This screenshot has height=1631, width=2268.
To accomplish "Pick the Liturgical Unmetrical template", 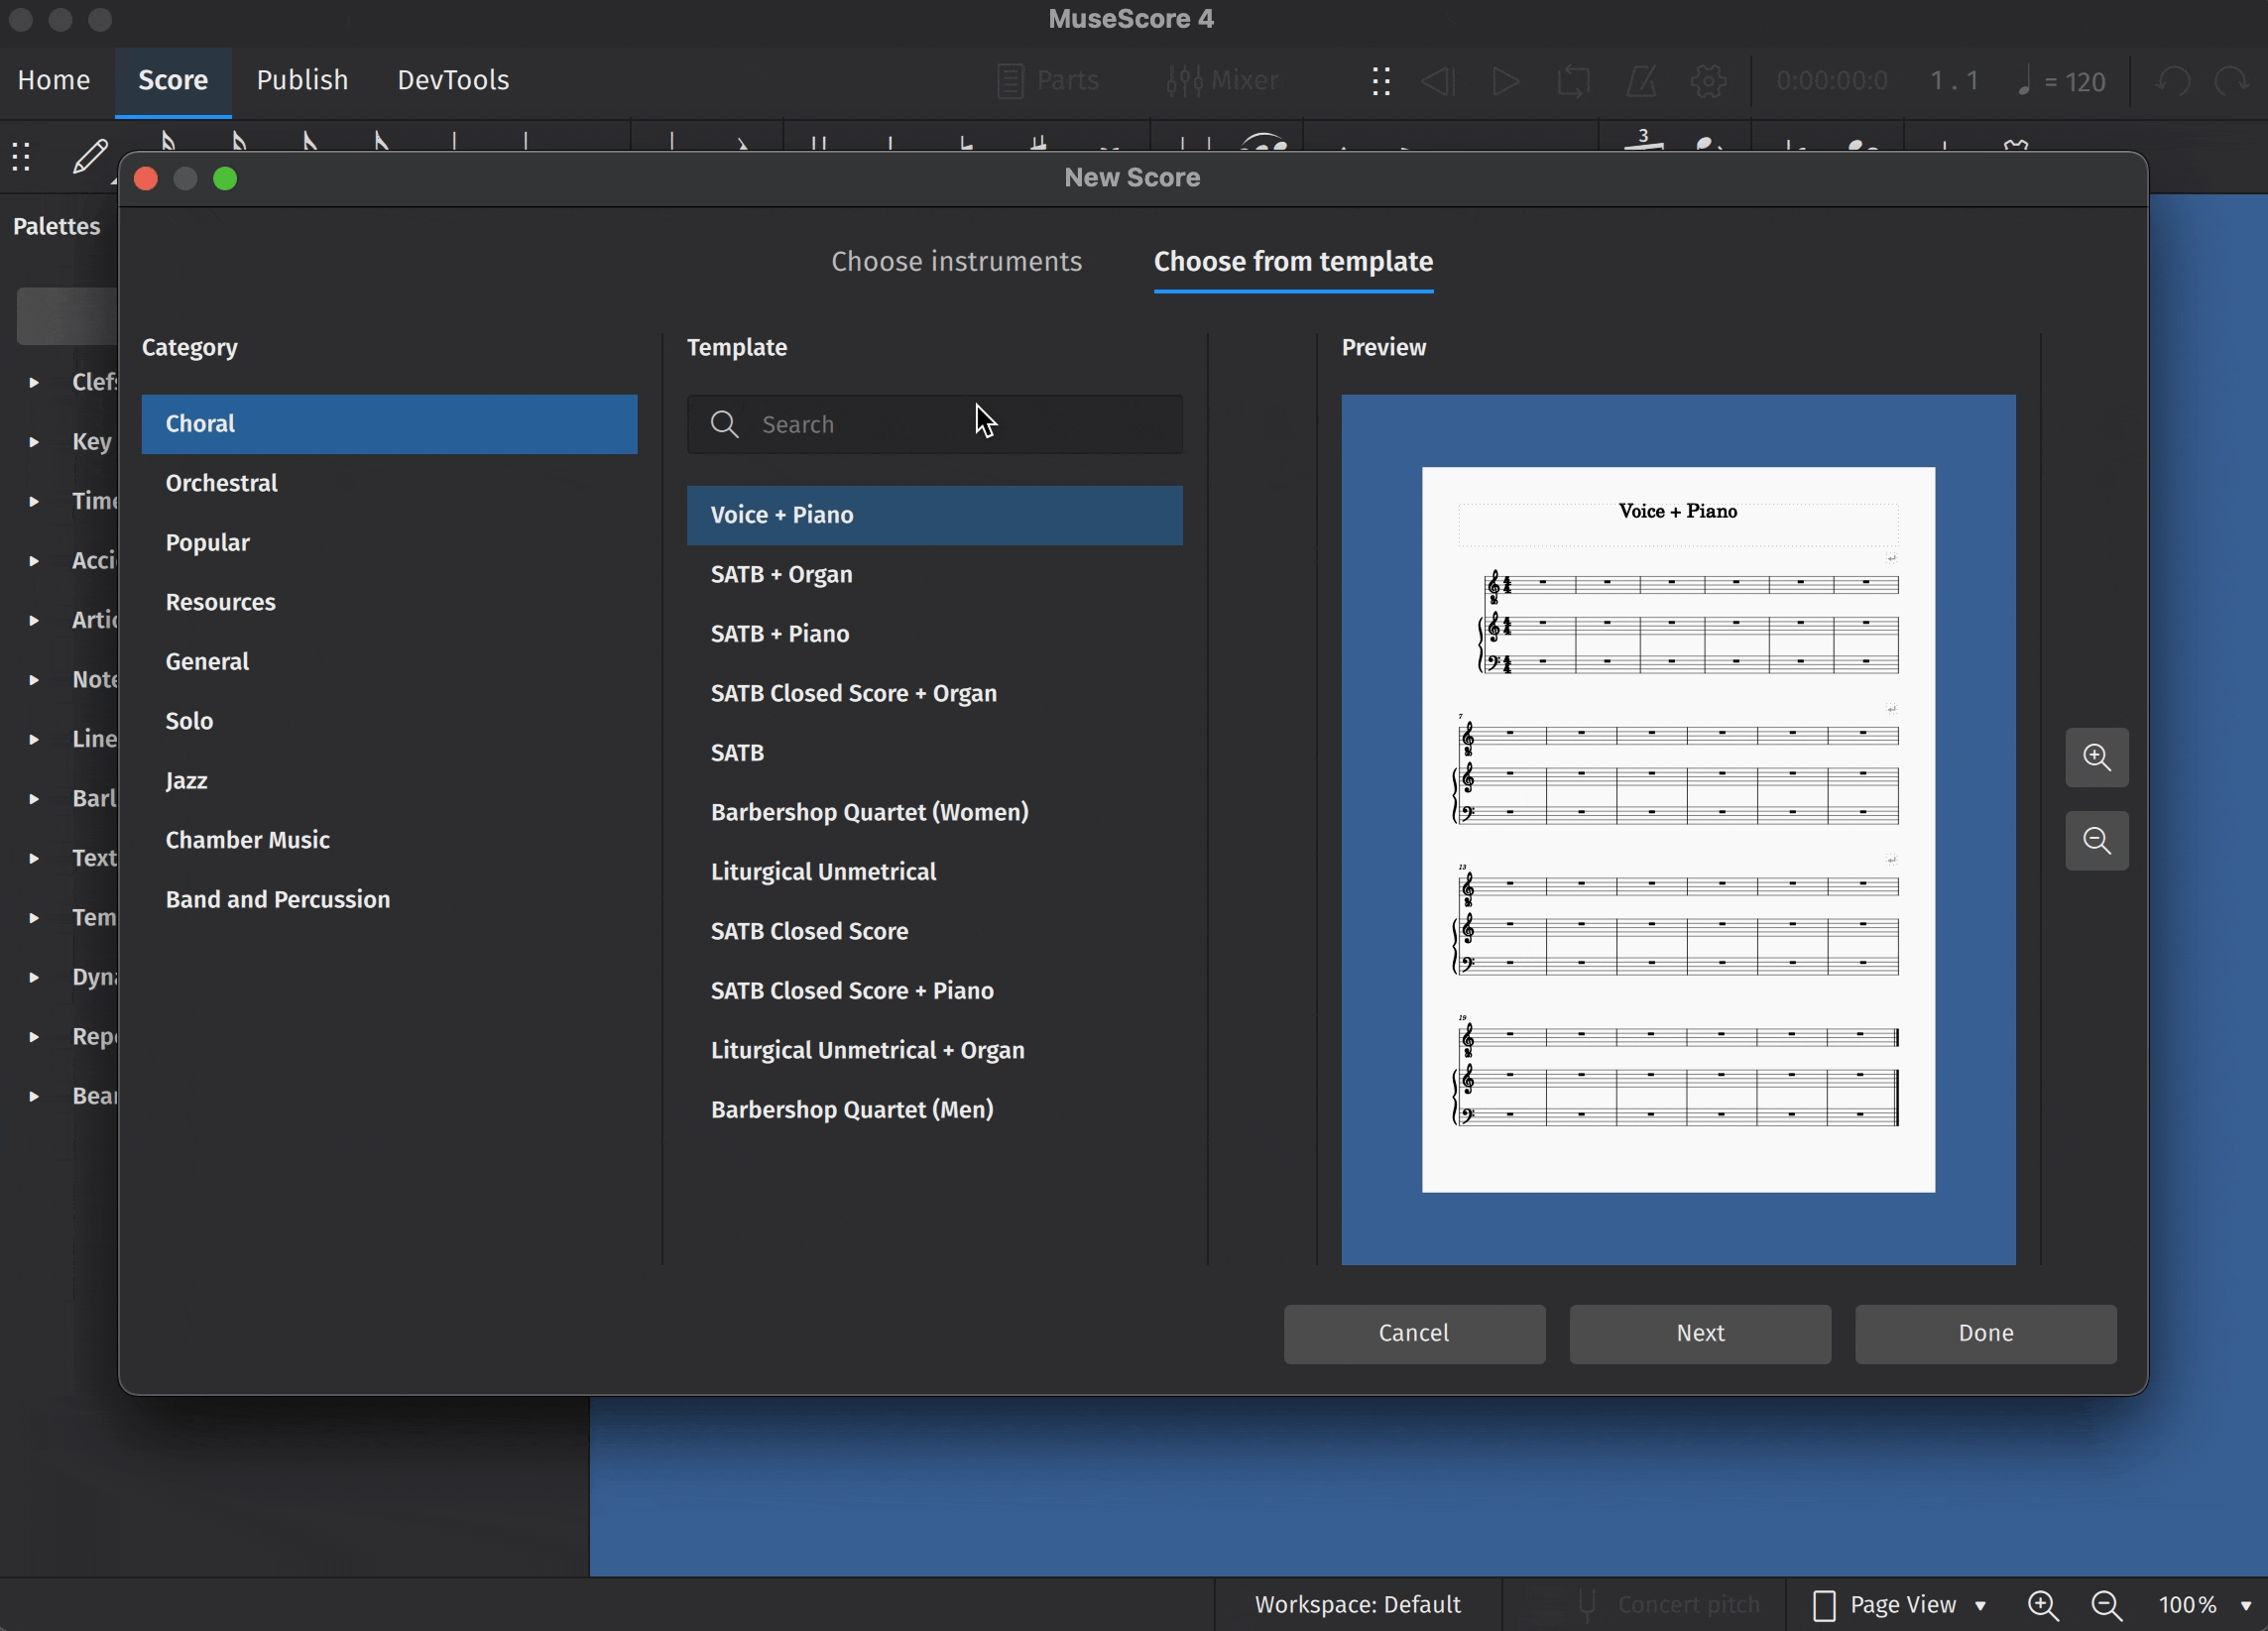I will point(934,872).
